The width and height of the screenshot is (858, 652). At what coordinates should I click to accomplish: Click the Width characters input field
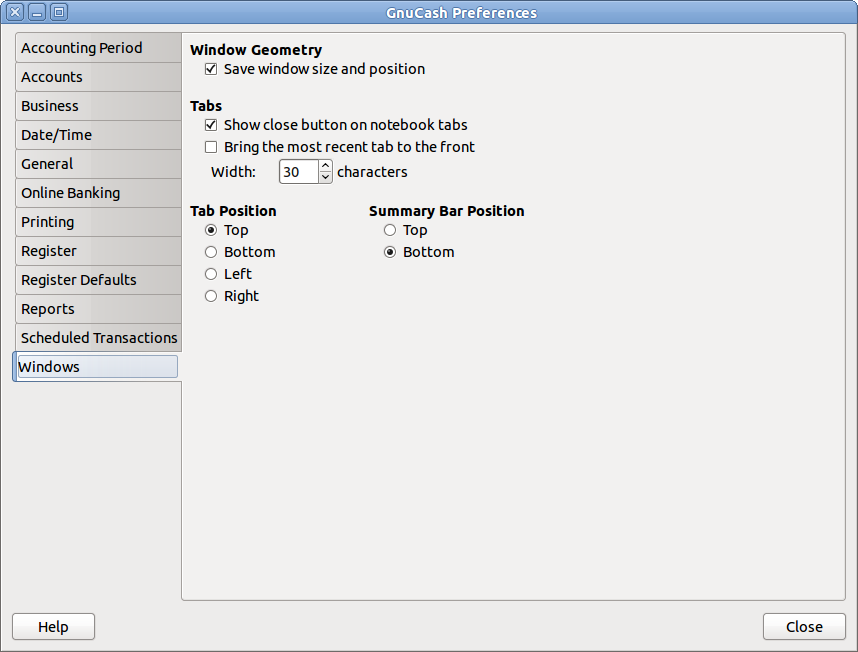[299, 172]
